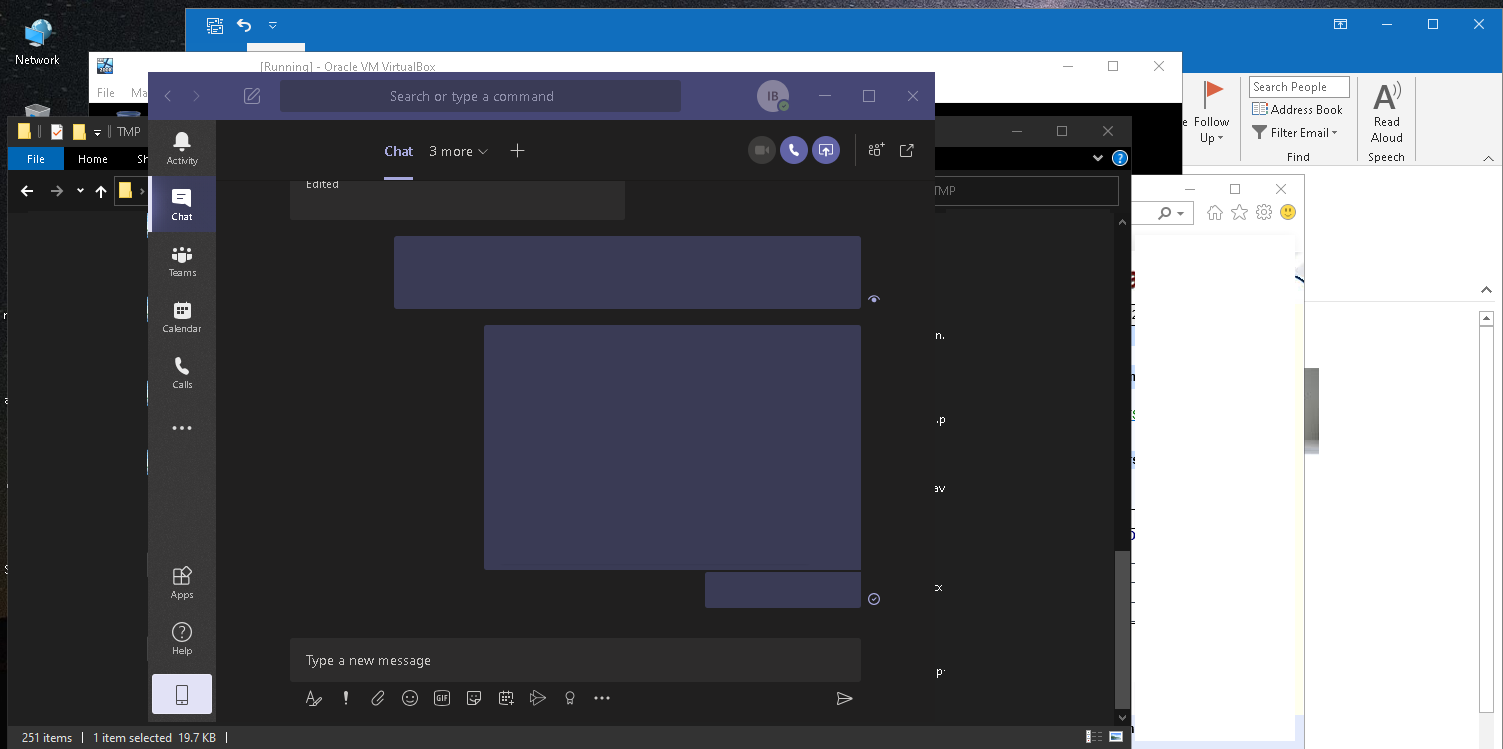Open Home tab in File Explorer
Image resolution: width=1503 pixels, height=749 pixels.
click(93, 159)
